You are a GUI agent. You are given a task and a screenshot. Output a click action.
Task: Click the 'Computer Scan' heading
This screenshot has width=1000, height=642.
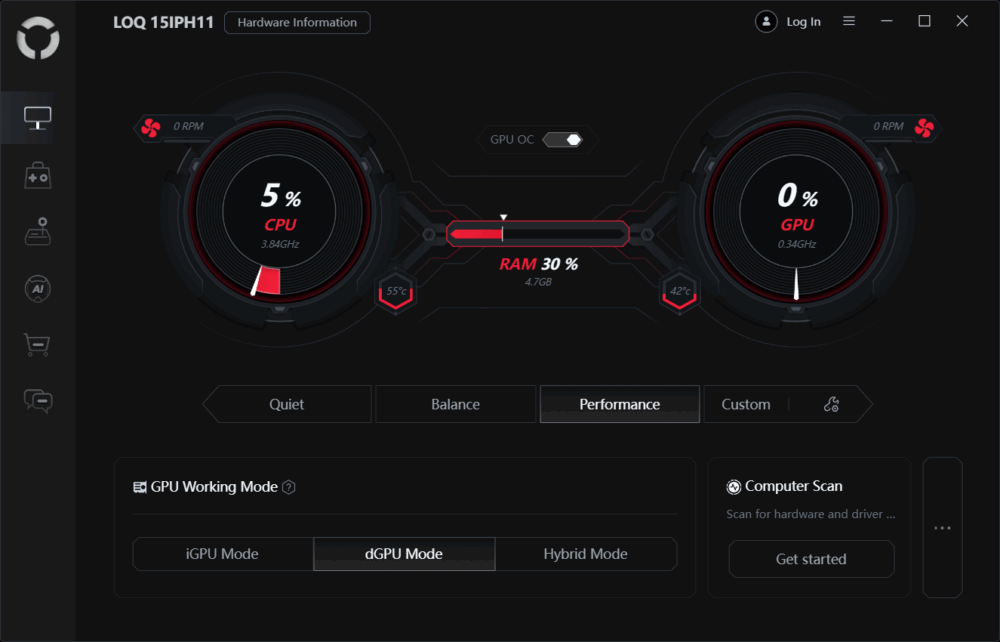[793, 486]
